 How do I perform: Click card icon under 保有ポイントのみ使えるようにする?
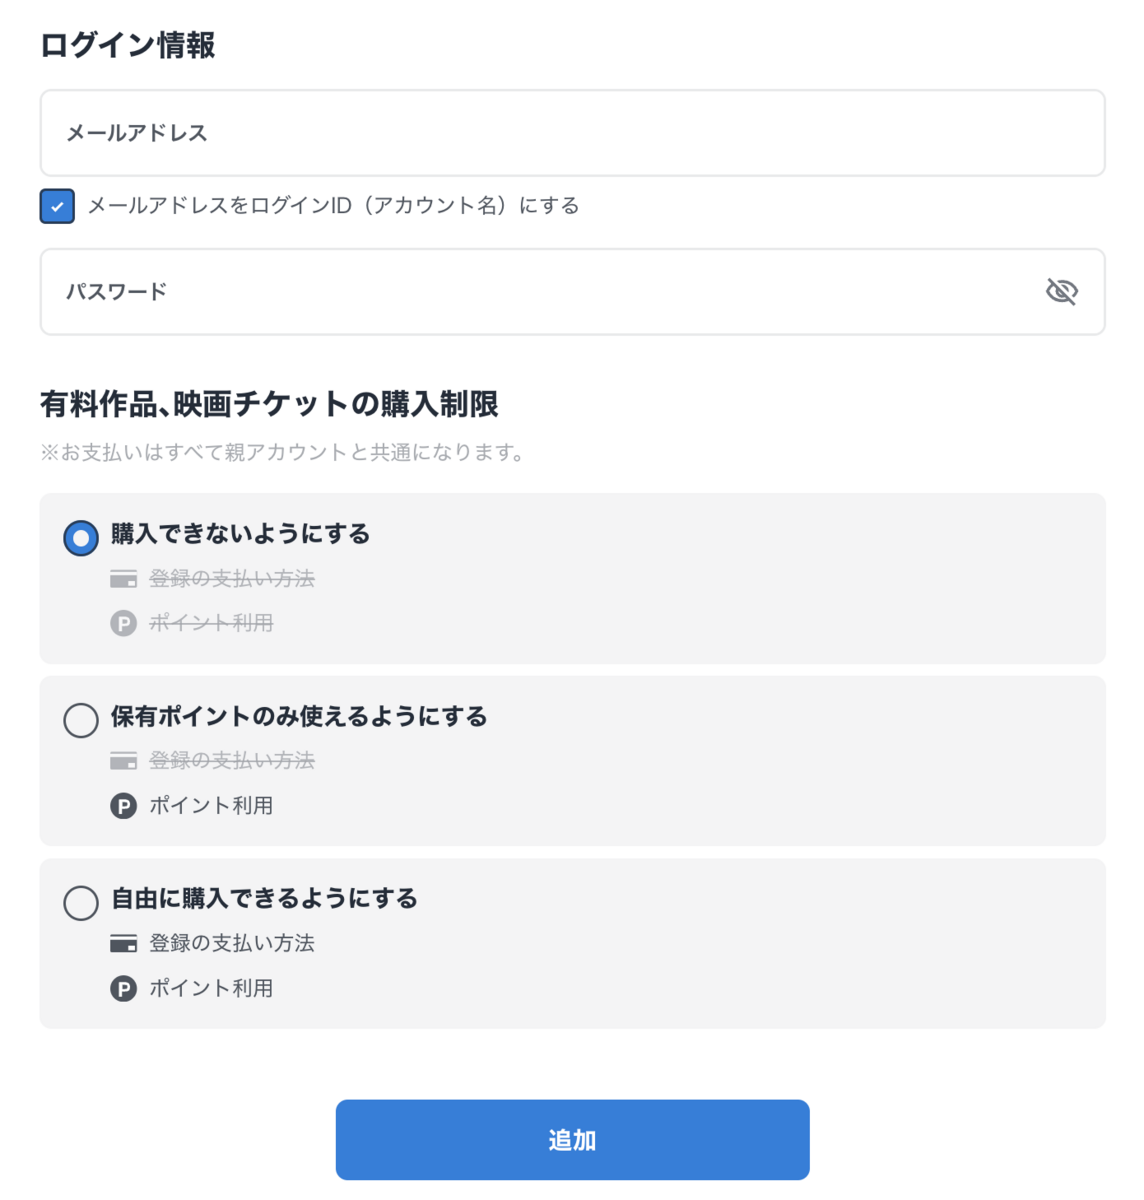(123, 761)
